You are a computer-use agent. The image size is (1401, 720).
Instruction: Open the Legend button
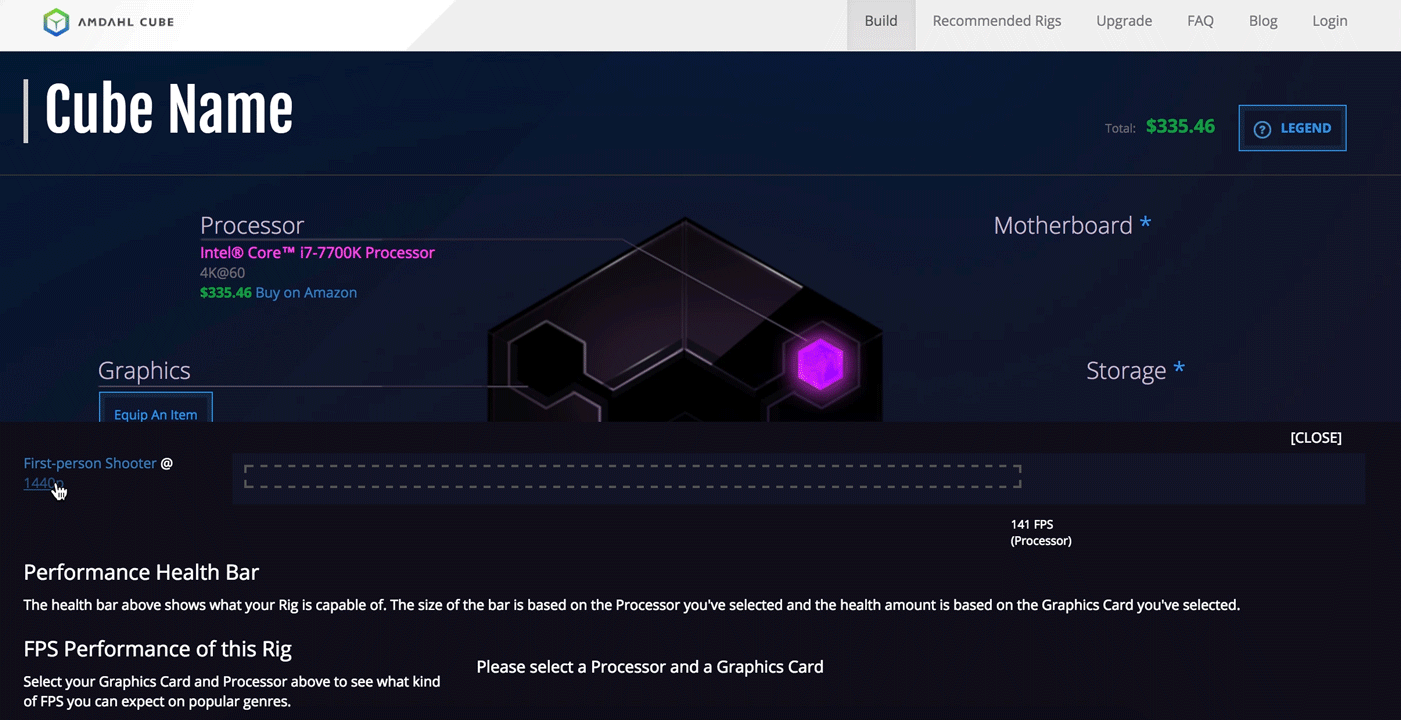tap(1292, 128)
